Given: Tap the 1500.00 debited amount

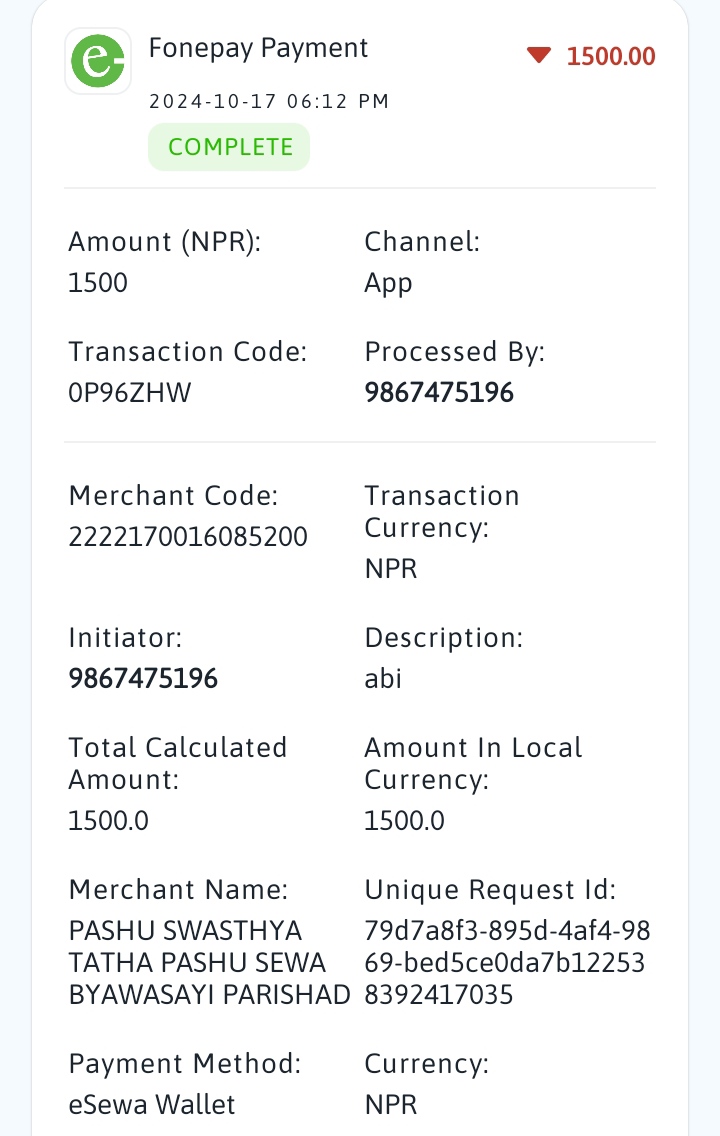Looking at the screenshot, I should coord(611,56).
